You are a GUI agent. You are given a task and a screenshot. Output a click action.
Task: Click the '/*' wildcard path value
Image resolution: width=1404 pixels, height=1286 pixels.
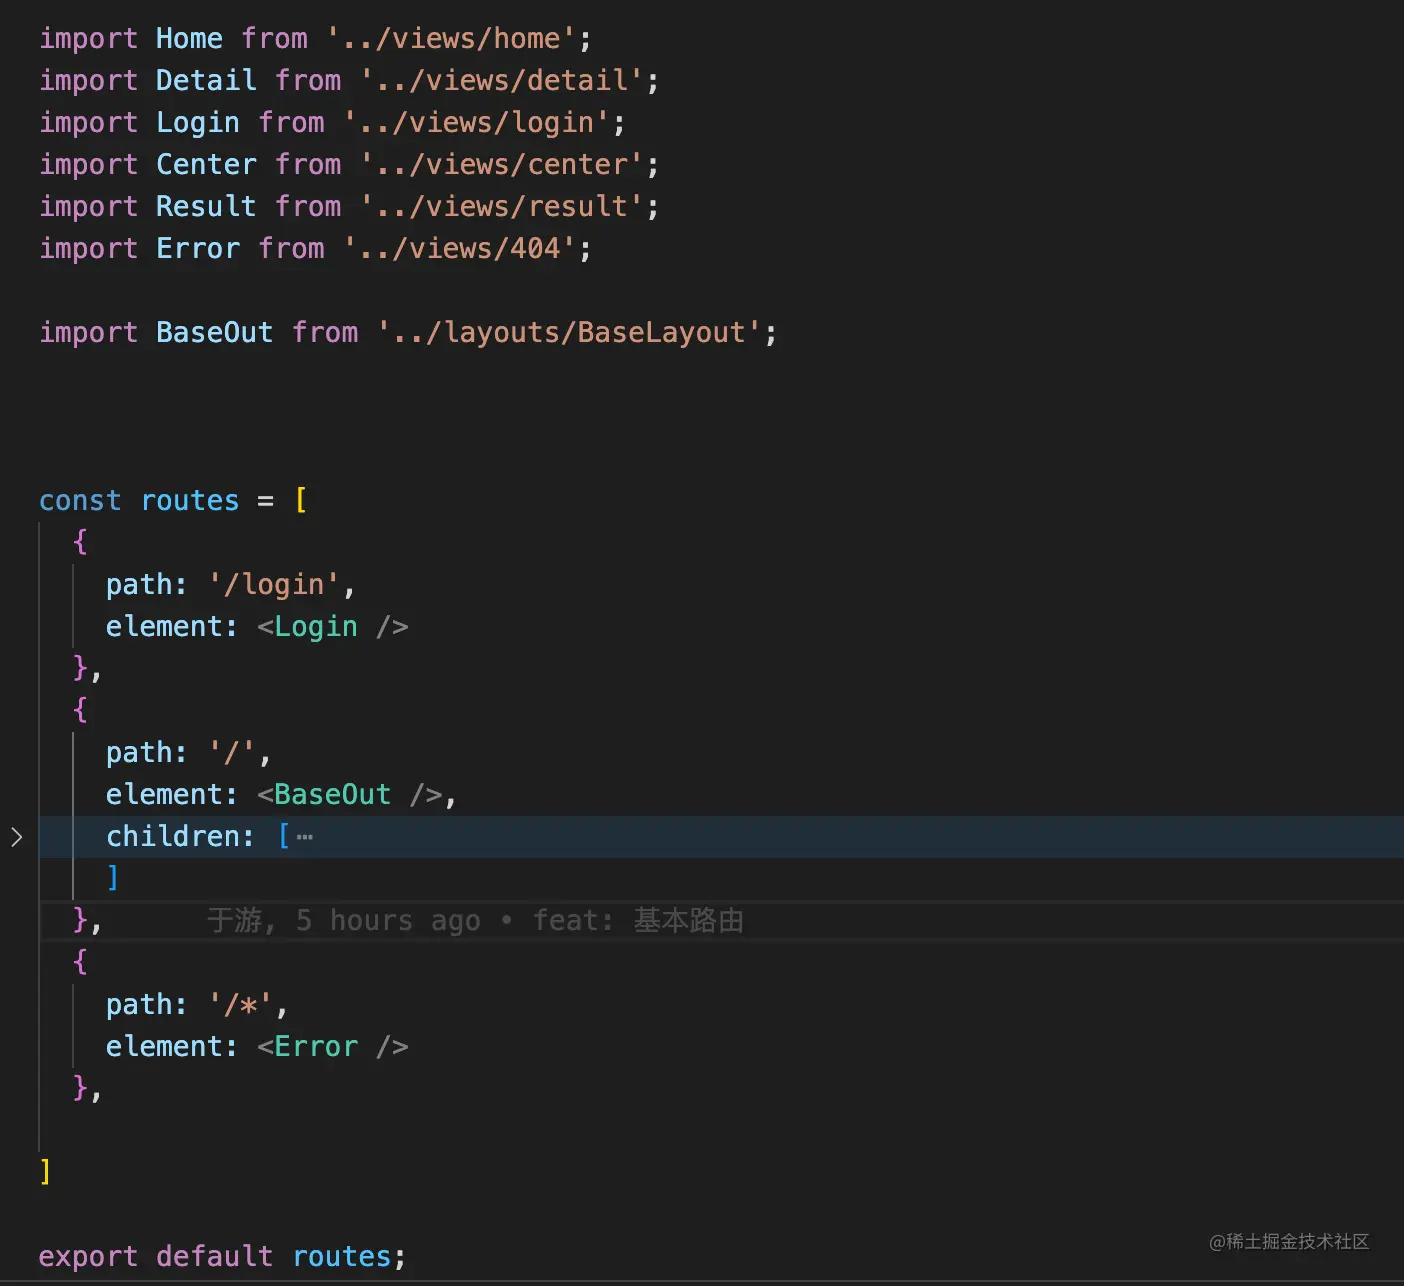point(241,1005)
